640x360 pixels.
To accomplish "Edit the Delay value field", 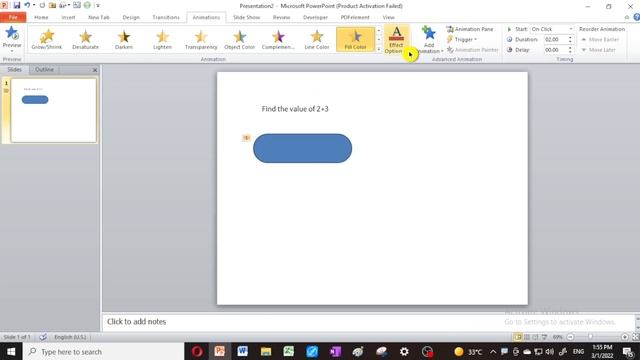I will (x=555, y=49).
